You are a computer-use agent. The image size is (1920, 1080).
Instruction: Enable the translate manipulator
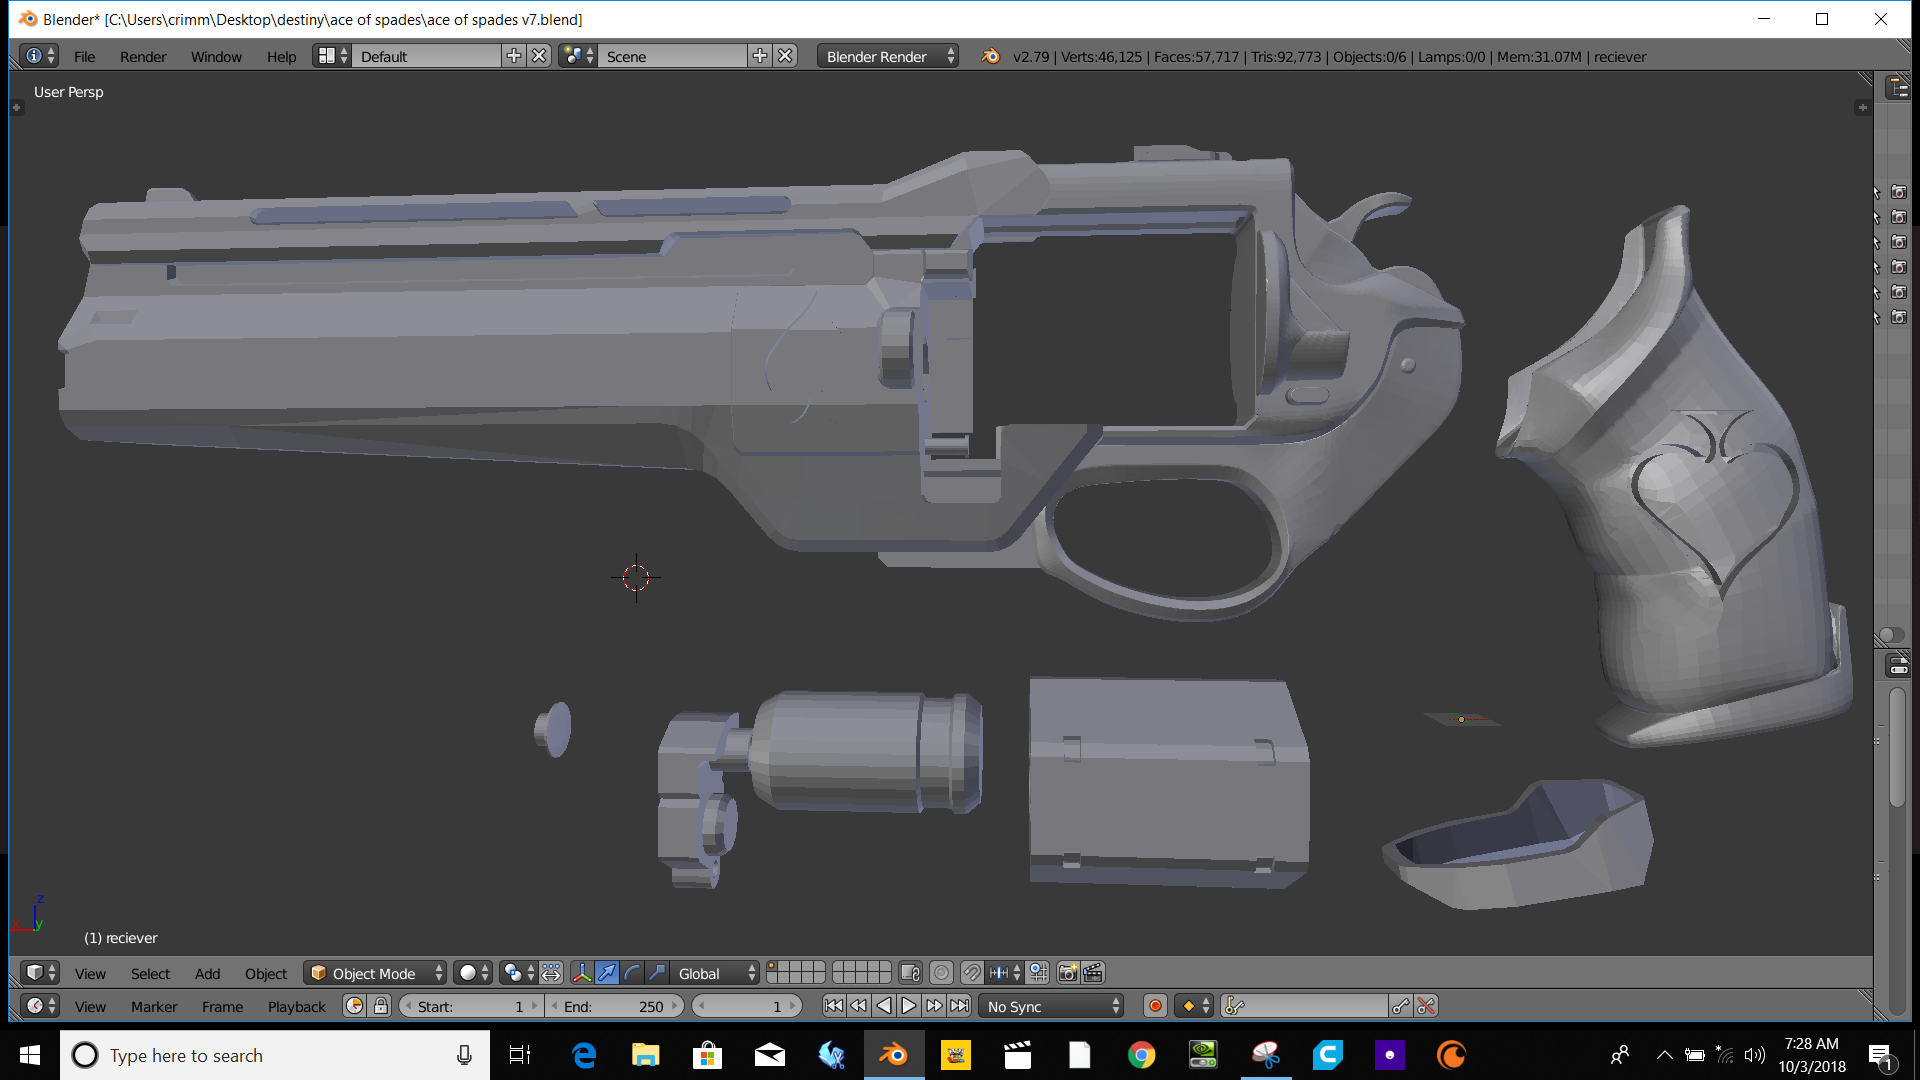[607, 973]
